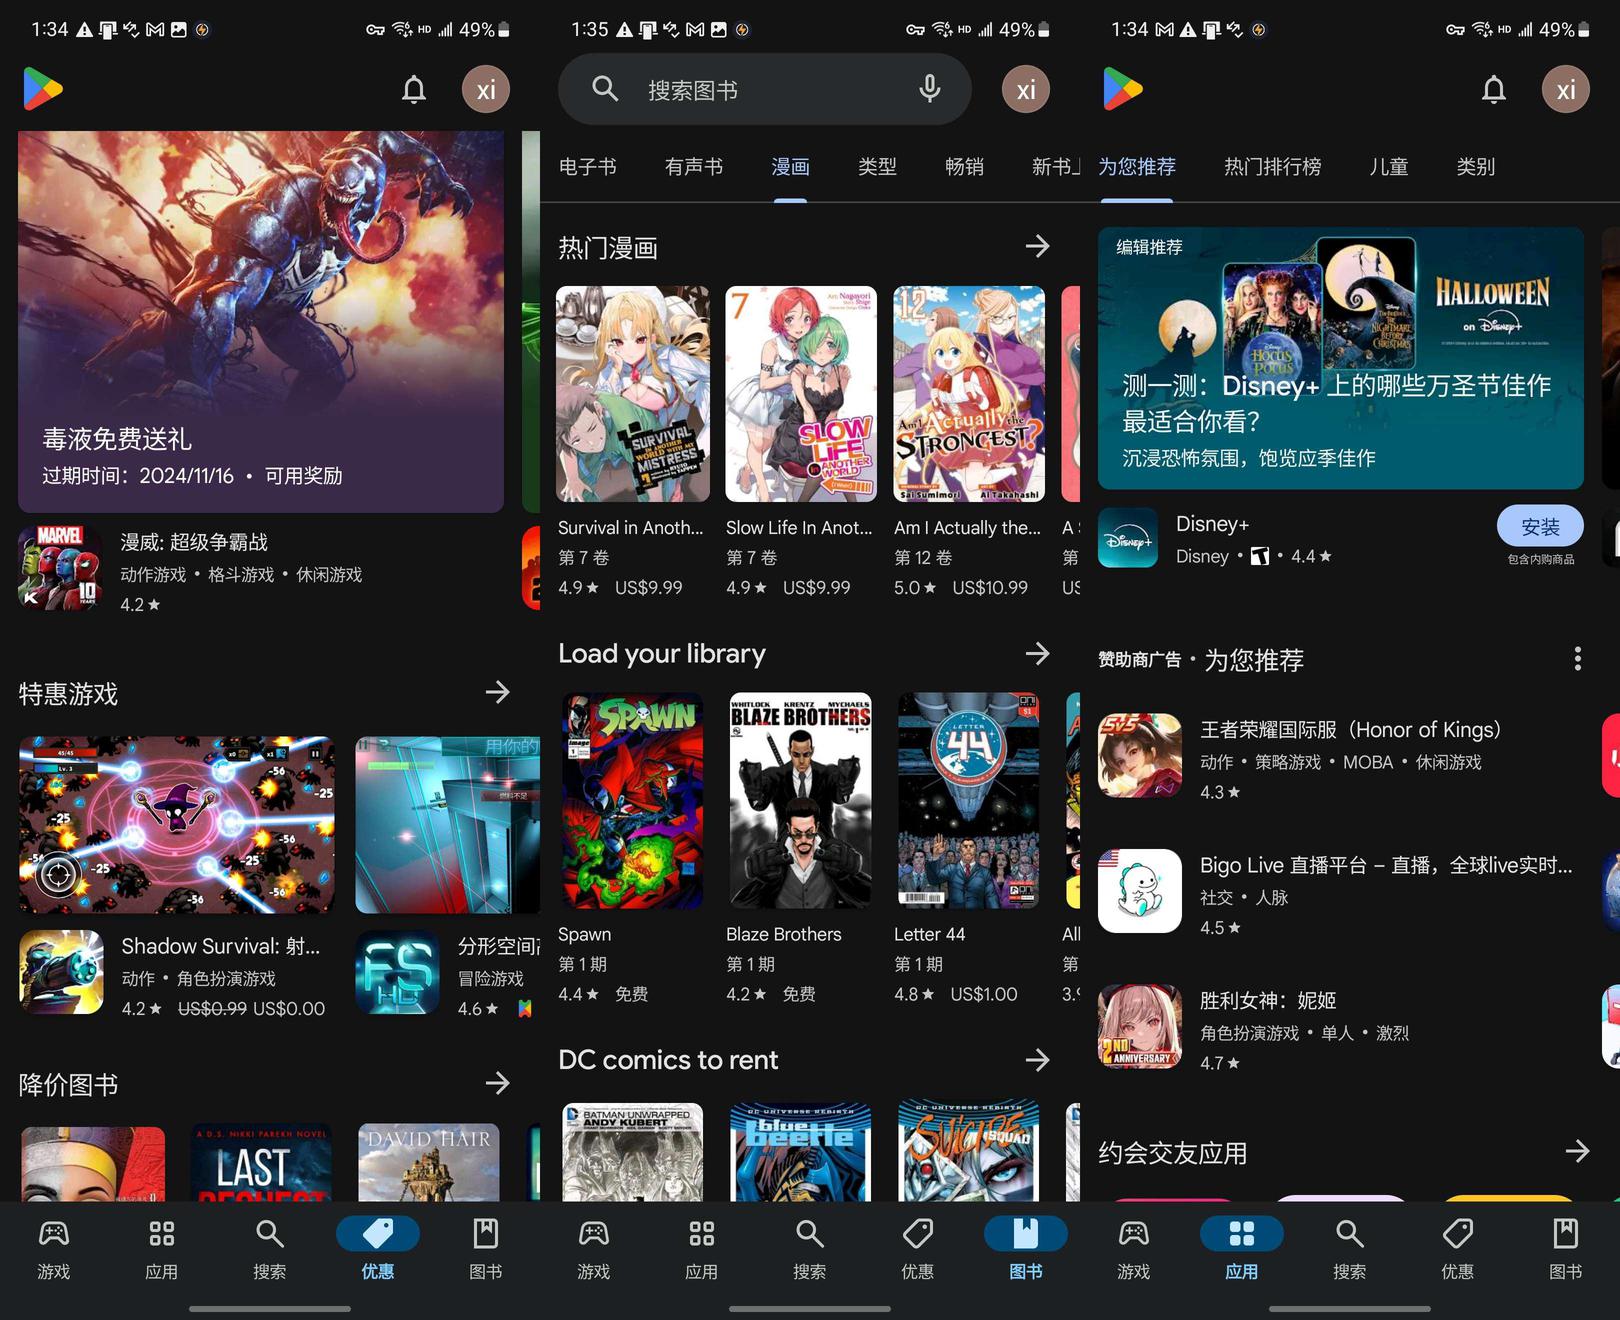Install the Disney+ app with 安装
The image size is (1620, 1320).
click(1540, 527)
